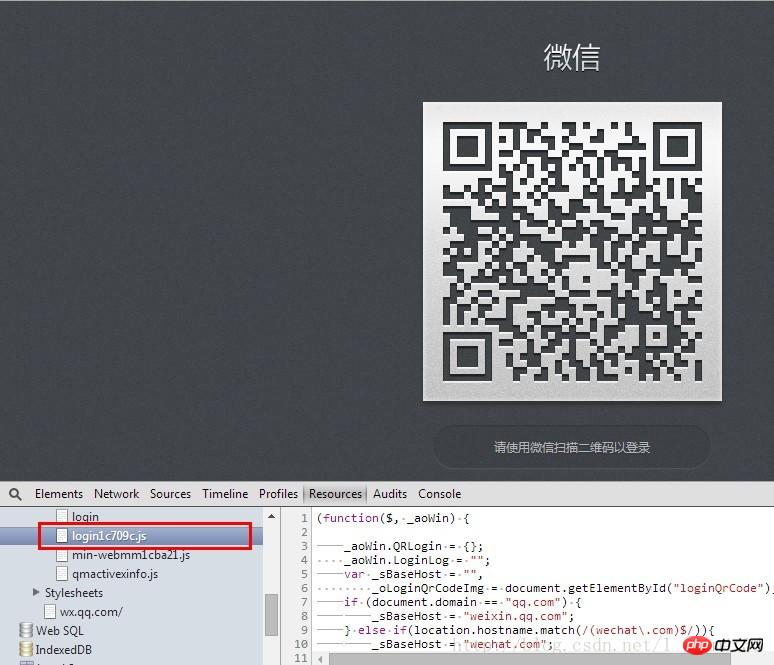
Task: Click the Resources tab
Action: coord(335,494)
